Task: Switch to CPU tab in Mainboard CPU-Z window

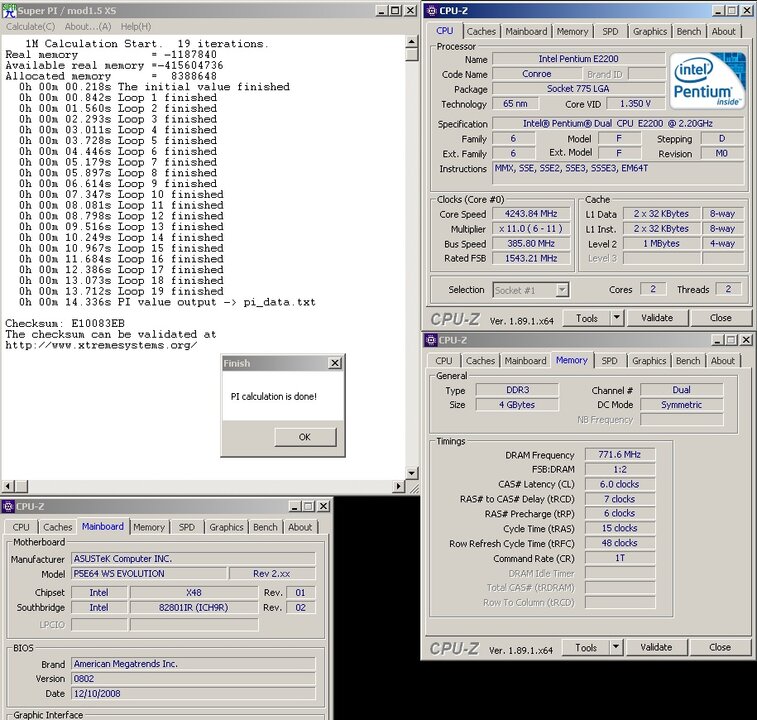Action: [21, 527]
